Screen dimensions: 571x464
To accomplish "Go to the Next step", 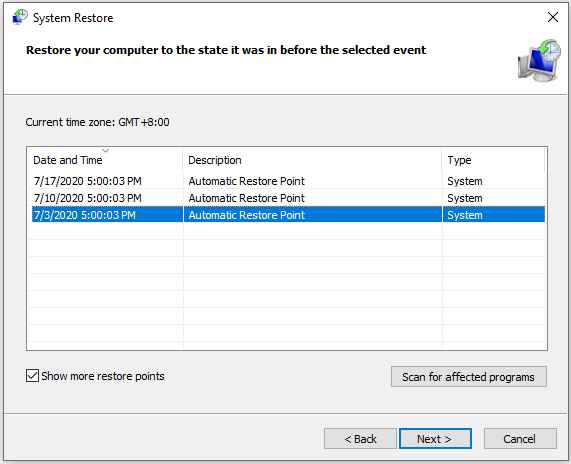I will (x=435, y=439).
